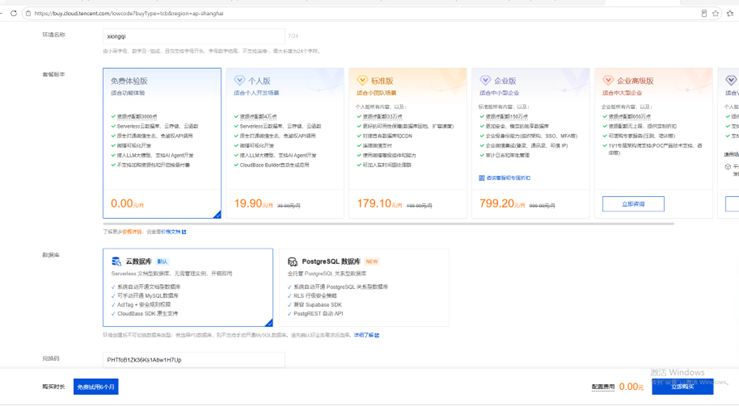The height and width of the screenshot is (406, 739).
Task: Choose the PostgreSQL 数据库 option
Action: (364, 287)
